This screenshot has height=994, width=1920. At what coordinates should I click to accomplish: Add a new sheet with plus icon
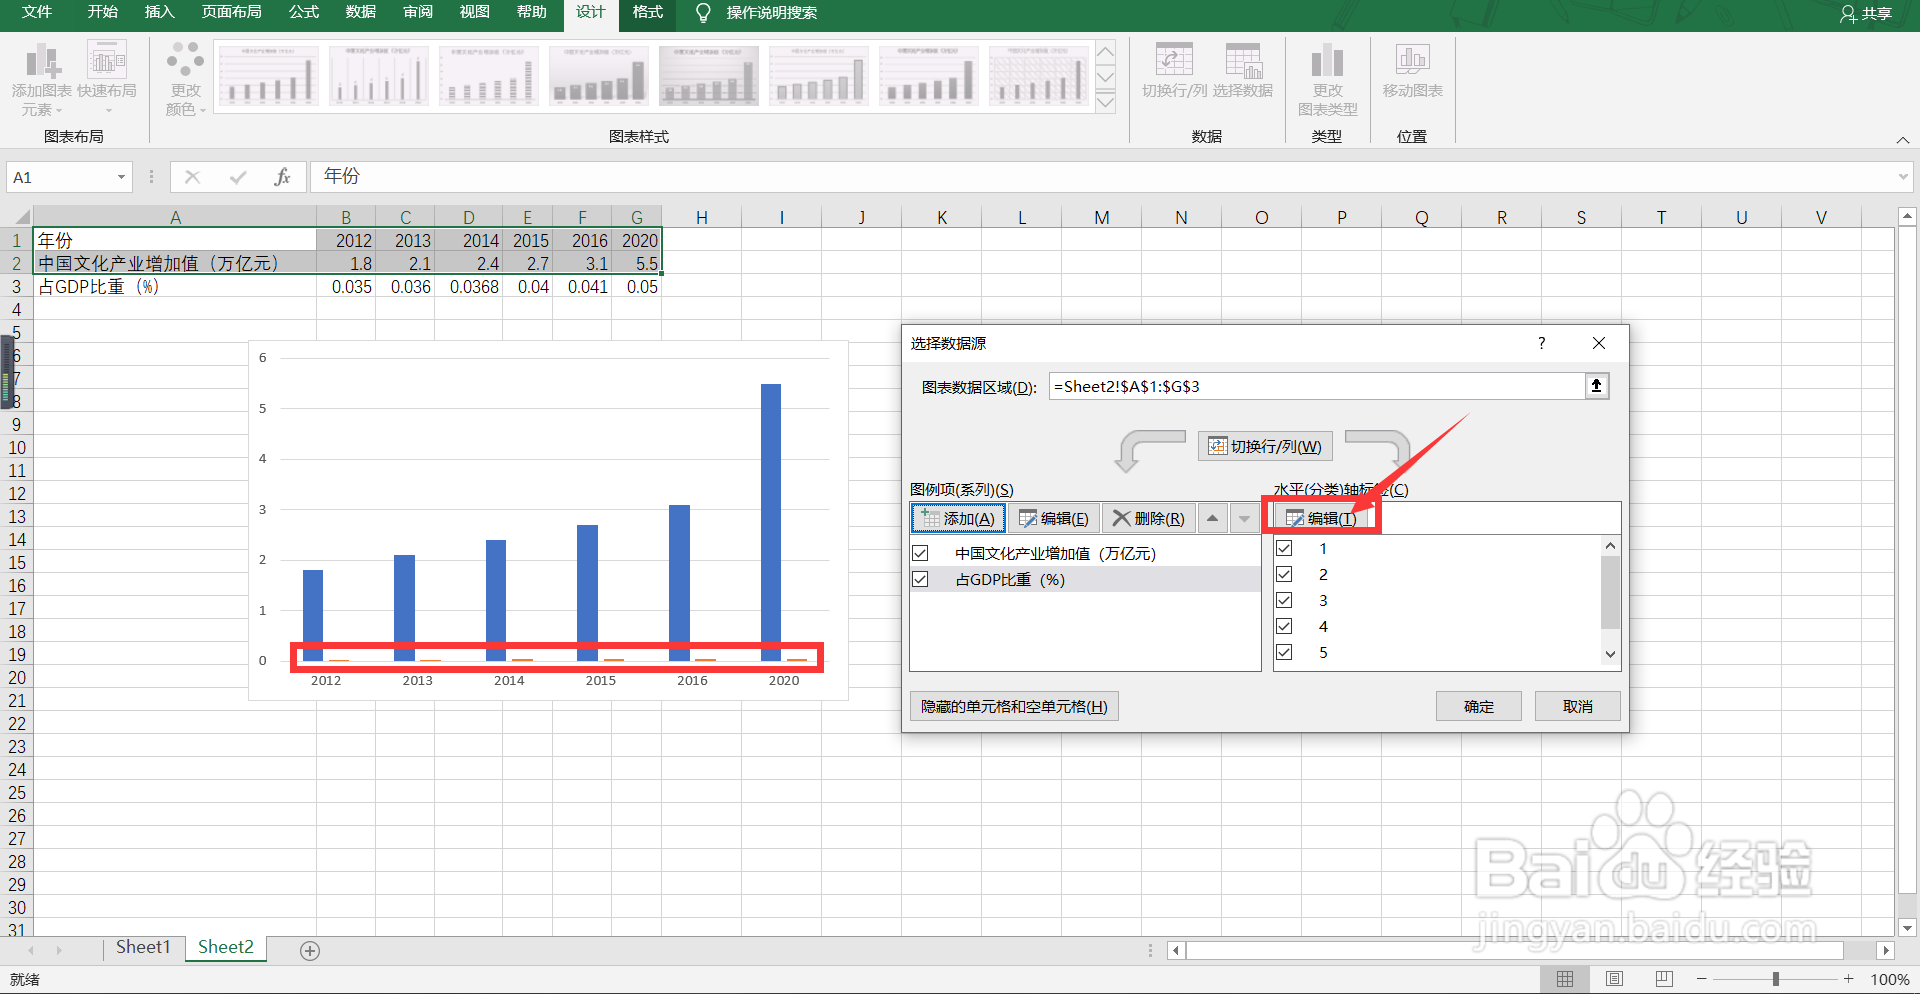[310, 951]
